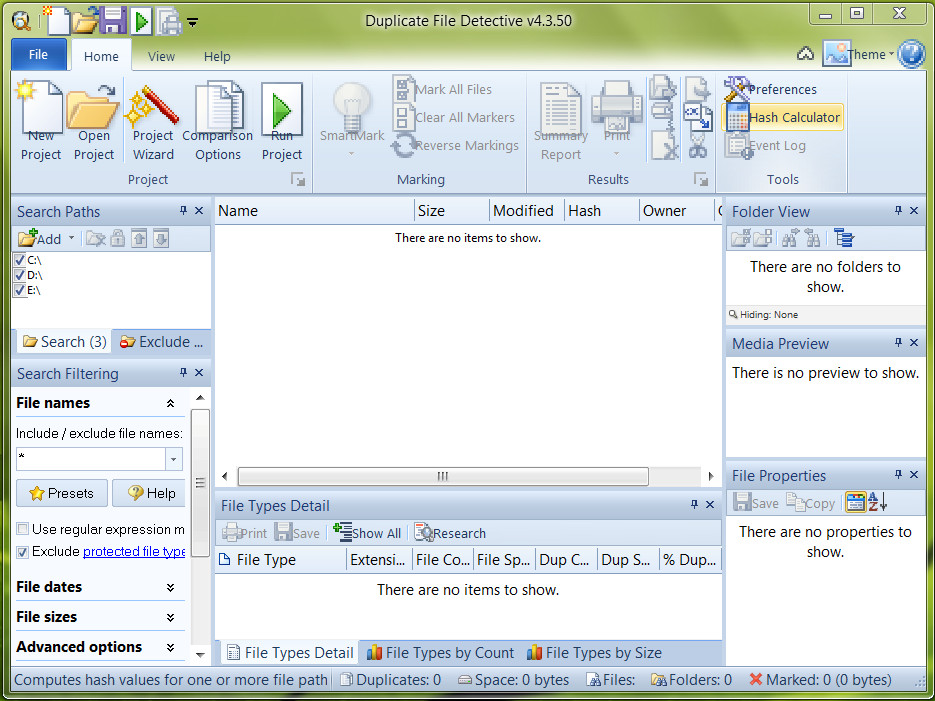This screenshot has width=935, height=701.
Task: Click the Add search path button
Action: (x=40, y=238)
